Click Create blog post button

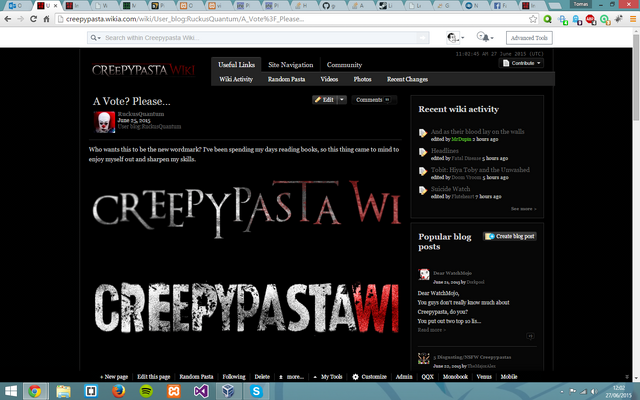click(510, 236)
